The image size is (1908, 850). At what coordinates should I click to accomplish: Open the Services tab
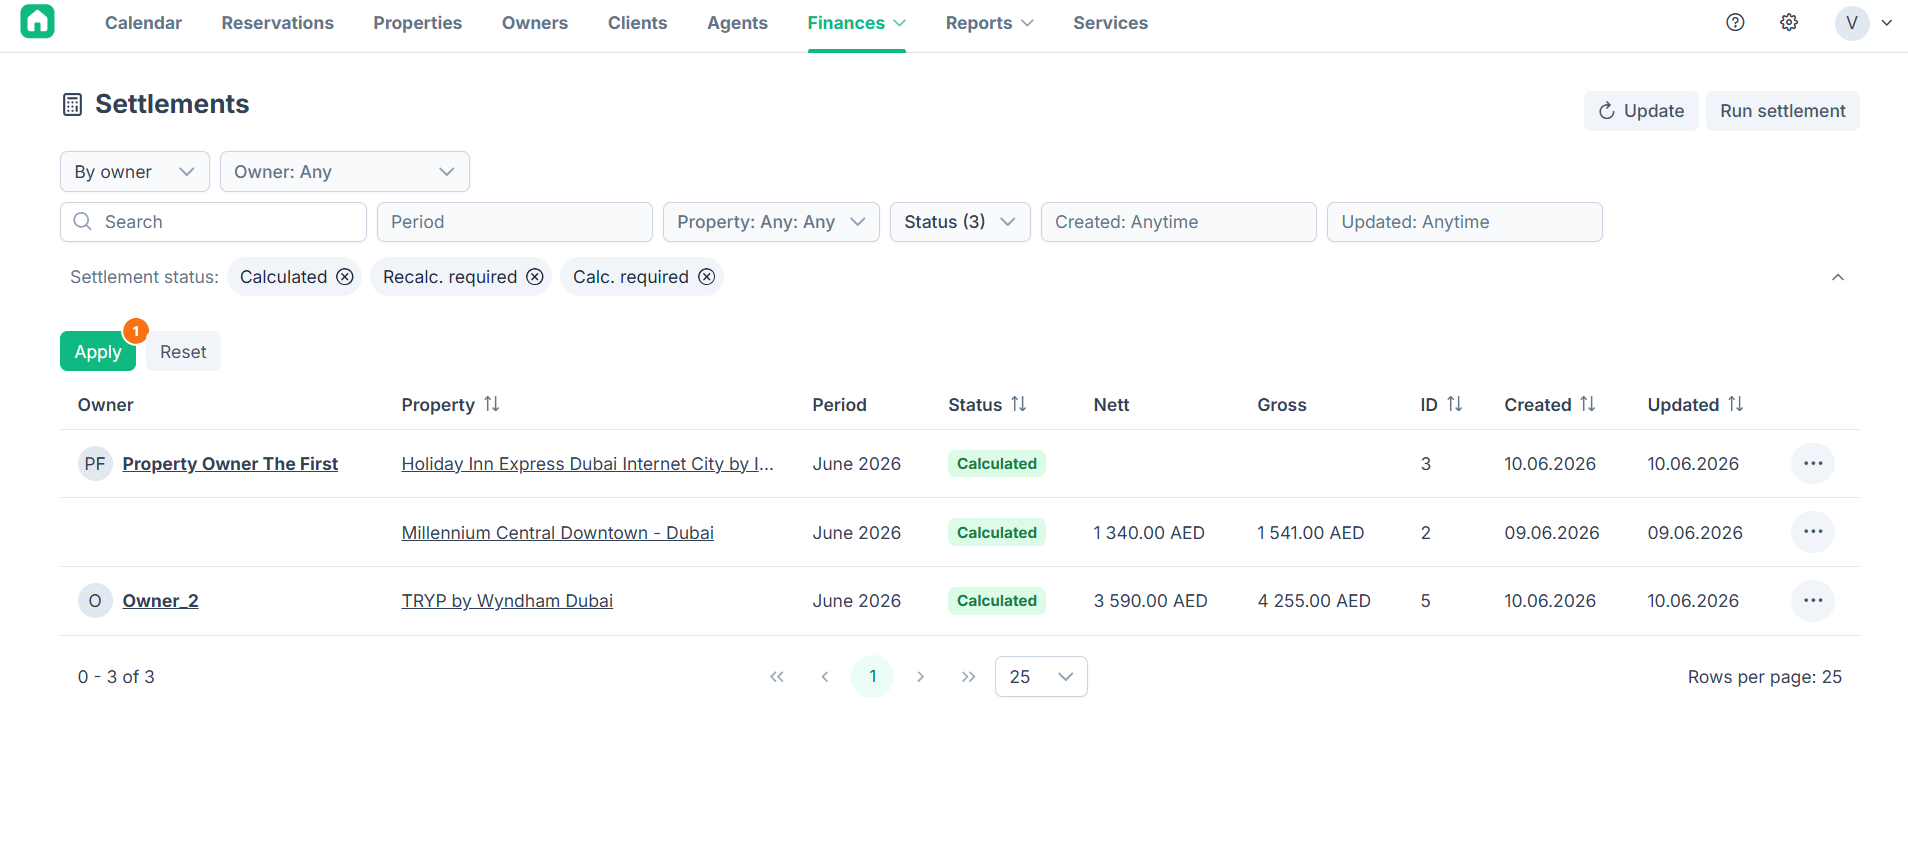[x=1110, y=23]
